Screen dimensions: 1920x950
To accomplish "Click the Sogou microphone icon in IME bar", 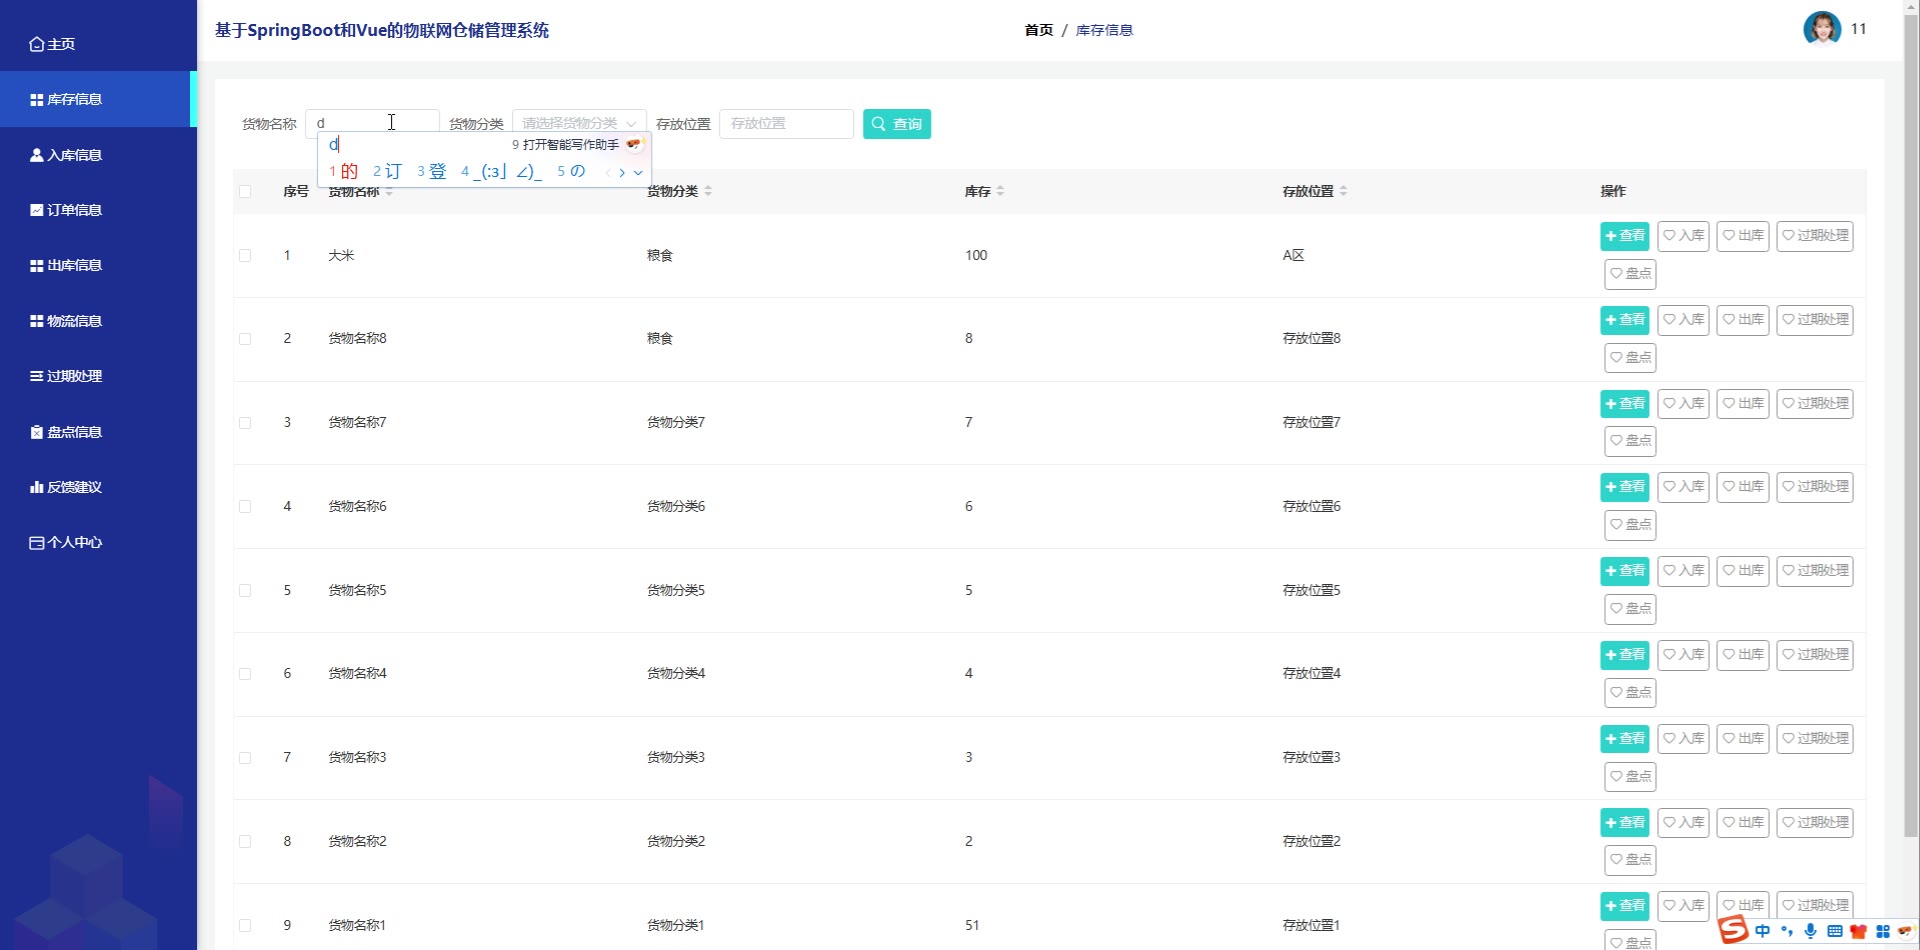I will [1810, 931].
